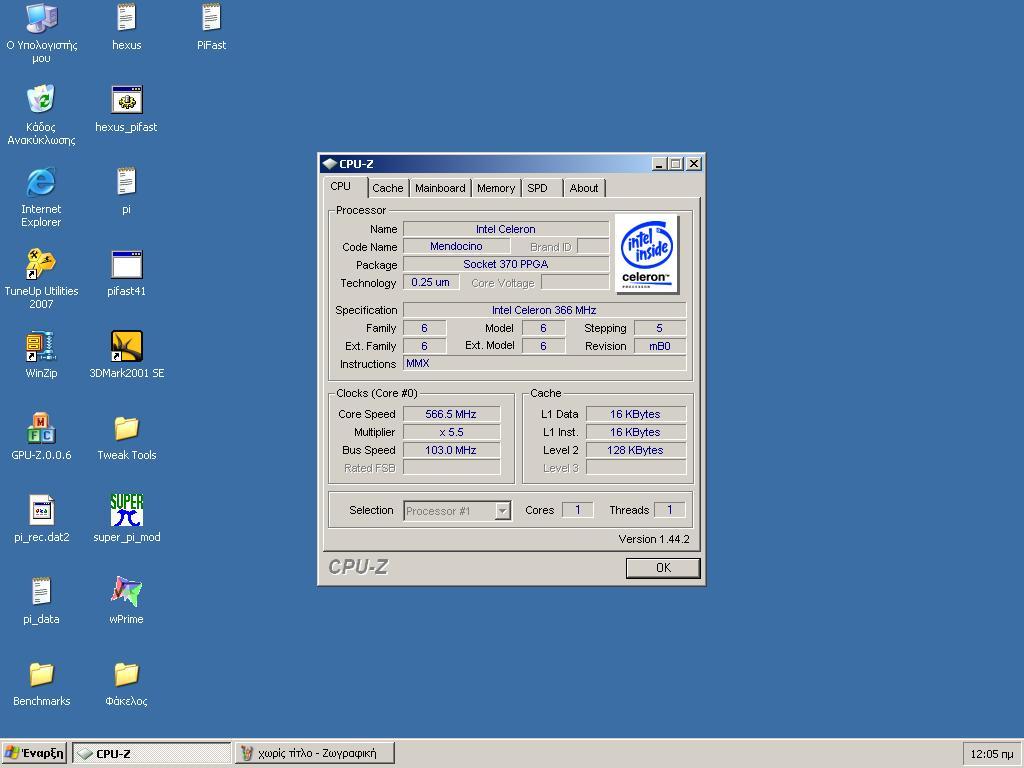Click the Mendocino code name value

(456, 246)
